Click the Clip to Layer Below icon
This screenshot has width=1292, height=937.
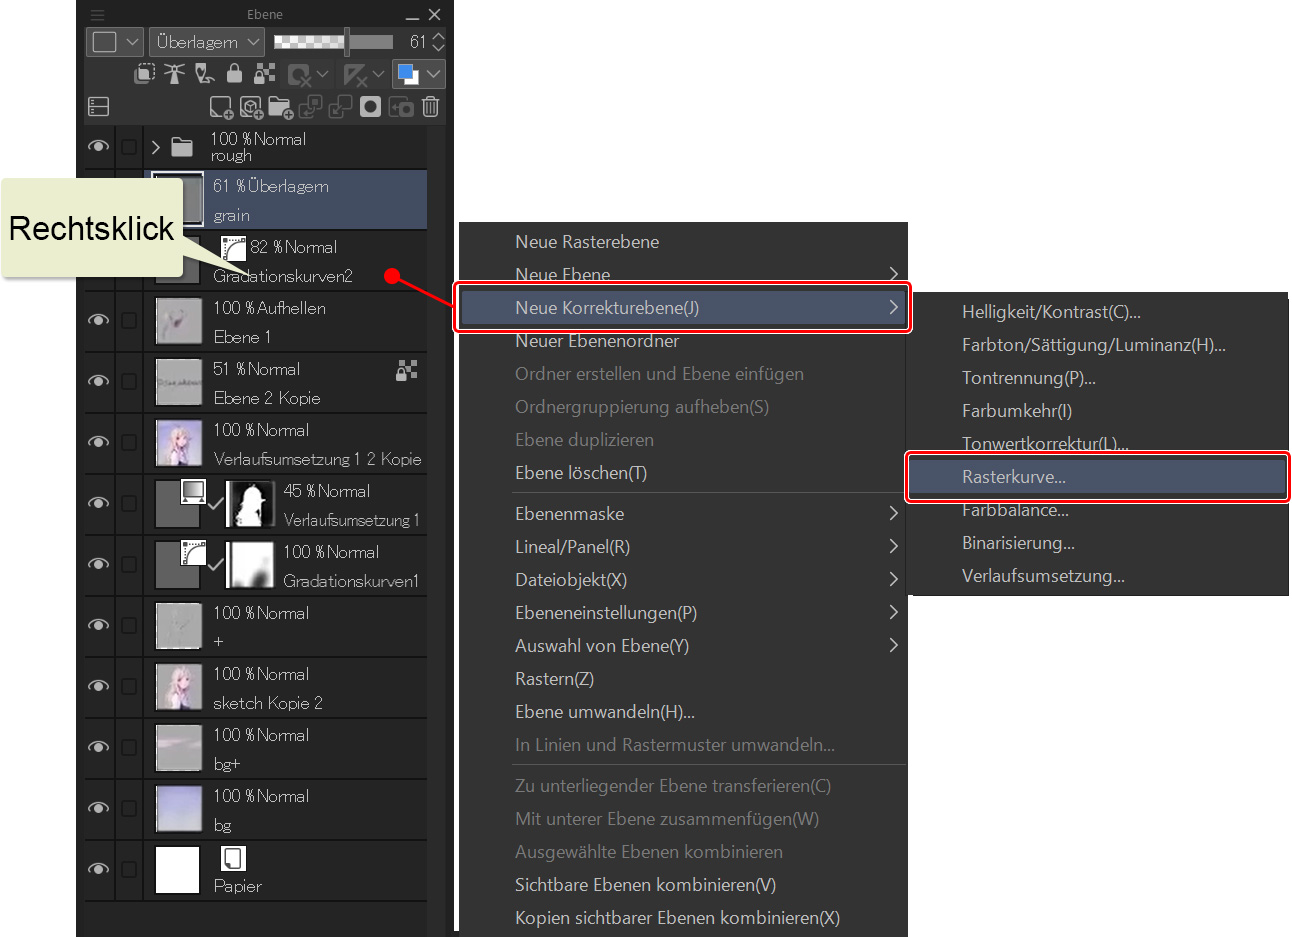pos(145,74)
